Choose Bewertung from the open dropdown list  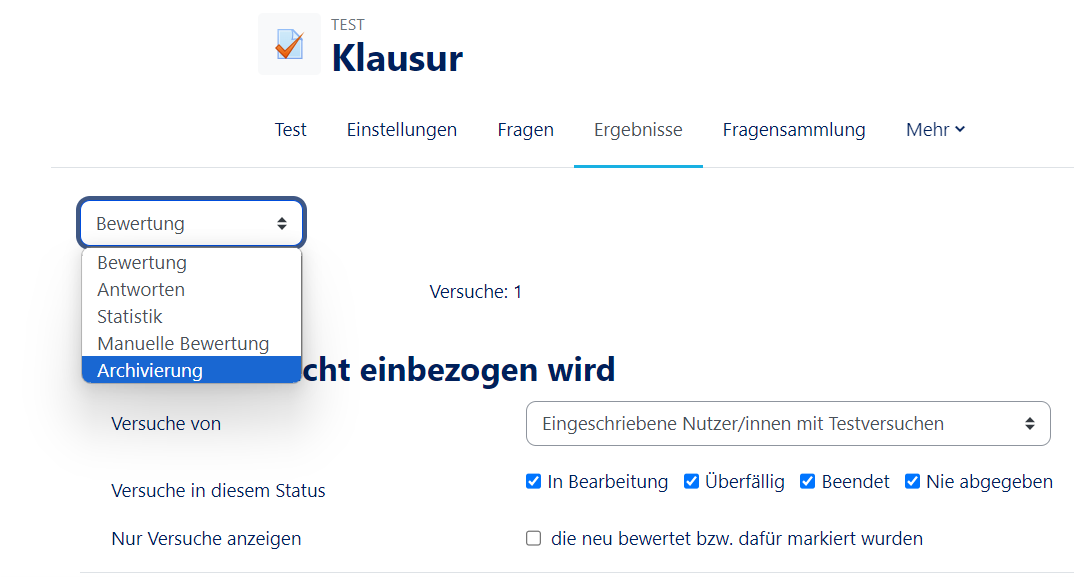[x=142, y=263]
